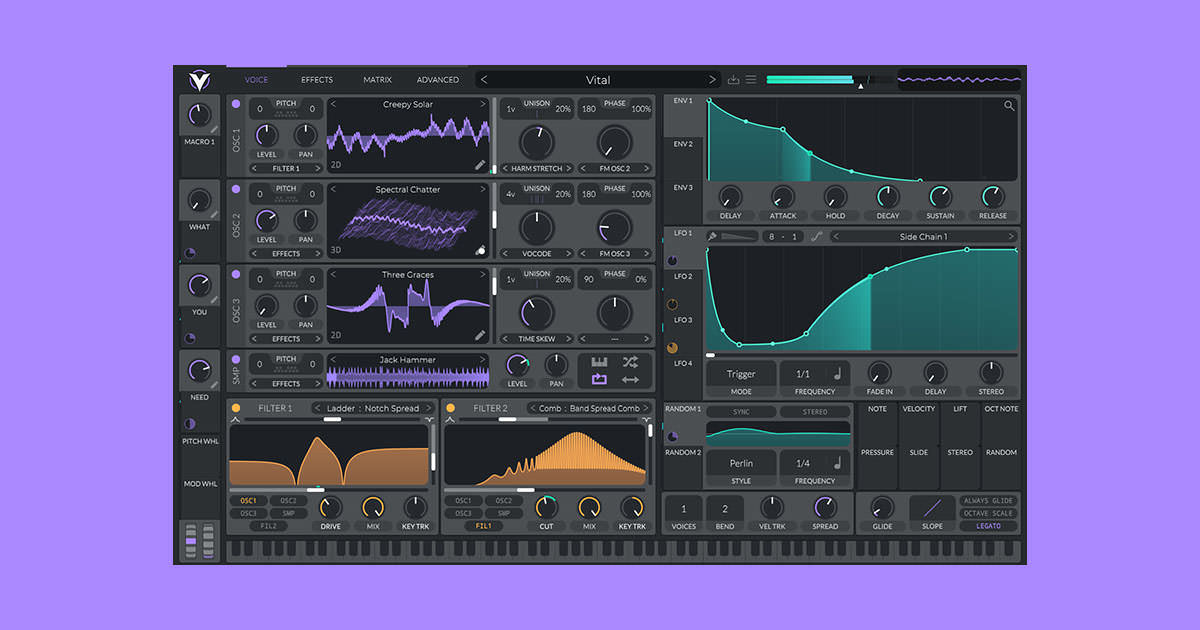1200x630 pixels.
Task: Go to previous preset before Vital
Action: [484, 80]
